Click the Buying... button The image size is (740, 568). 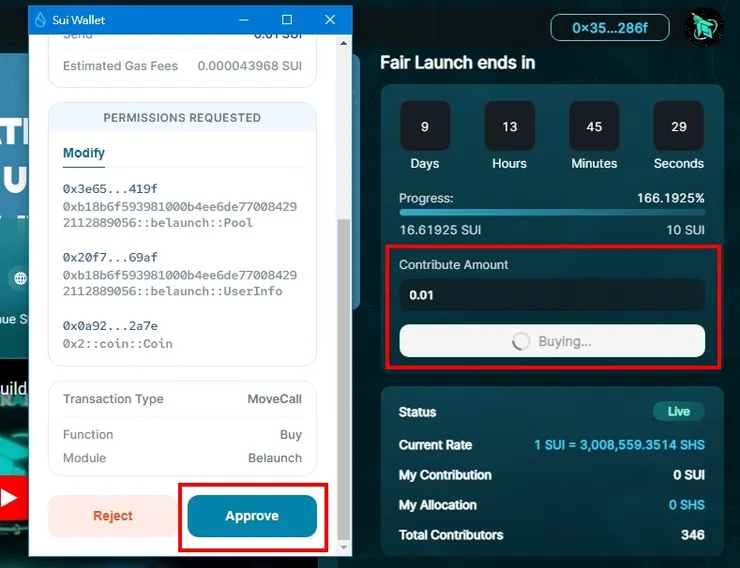click(x=552, y=341)
